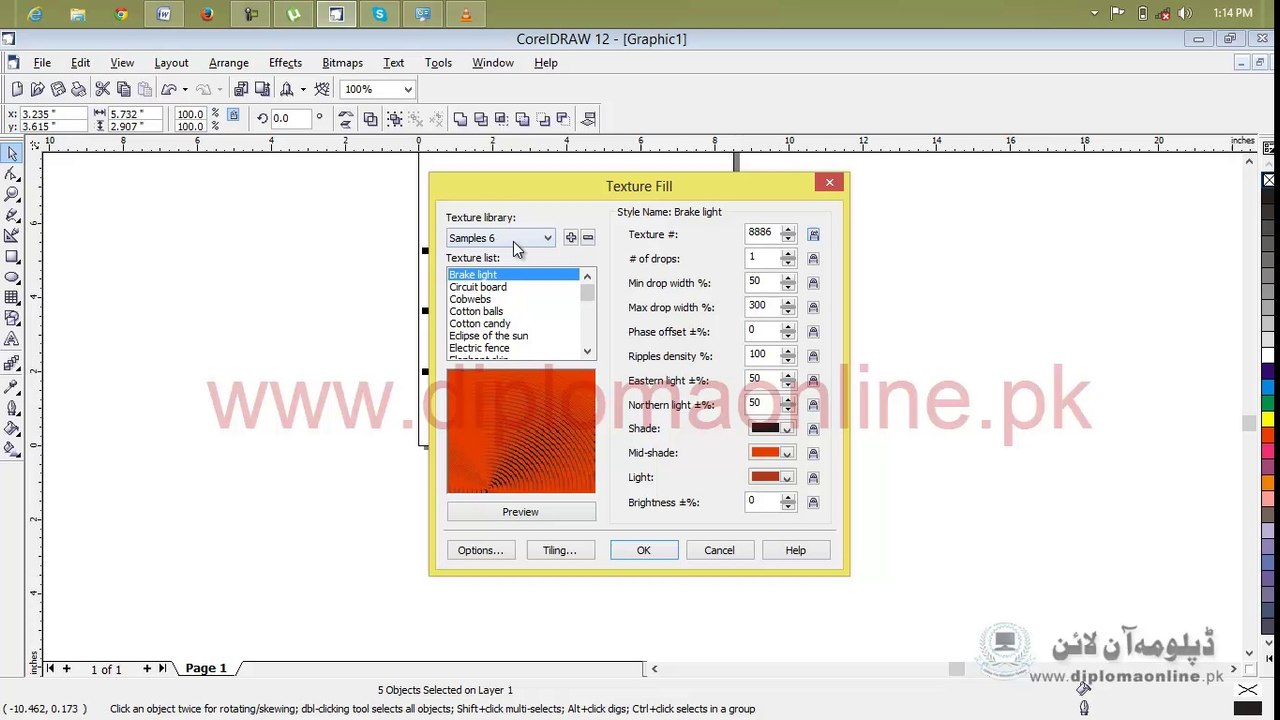Open the Application Launcher icon
Viewport: 1280px width, 720px height.
[x=287, y=90]
